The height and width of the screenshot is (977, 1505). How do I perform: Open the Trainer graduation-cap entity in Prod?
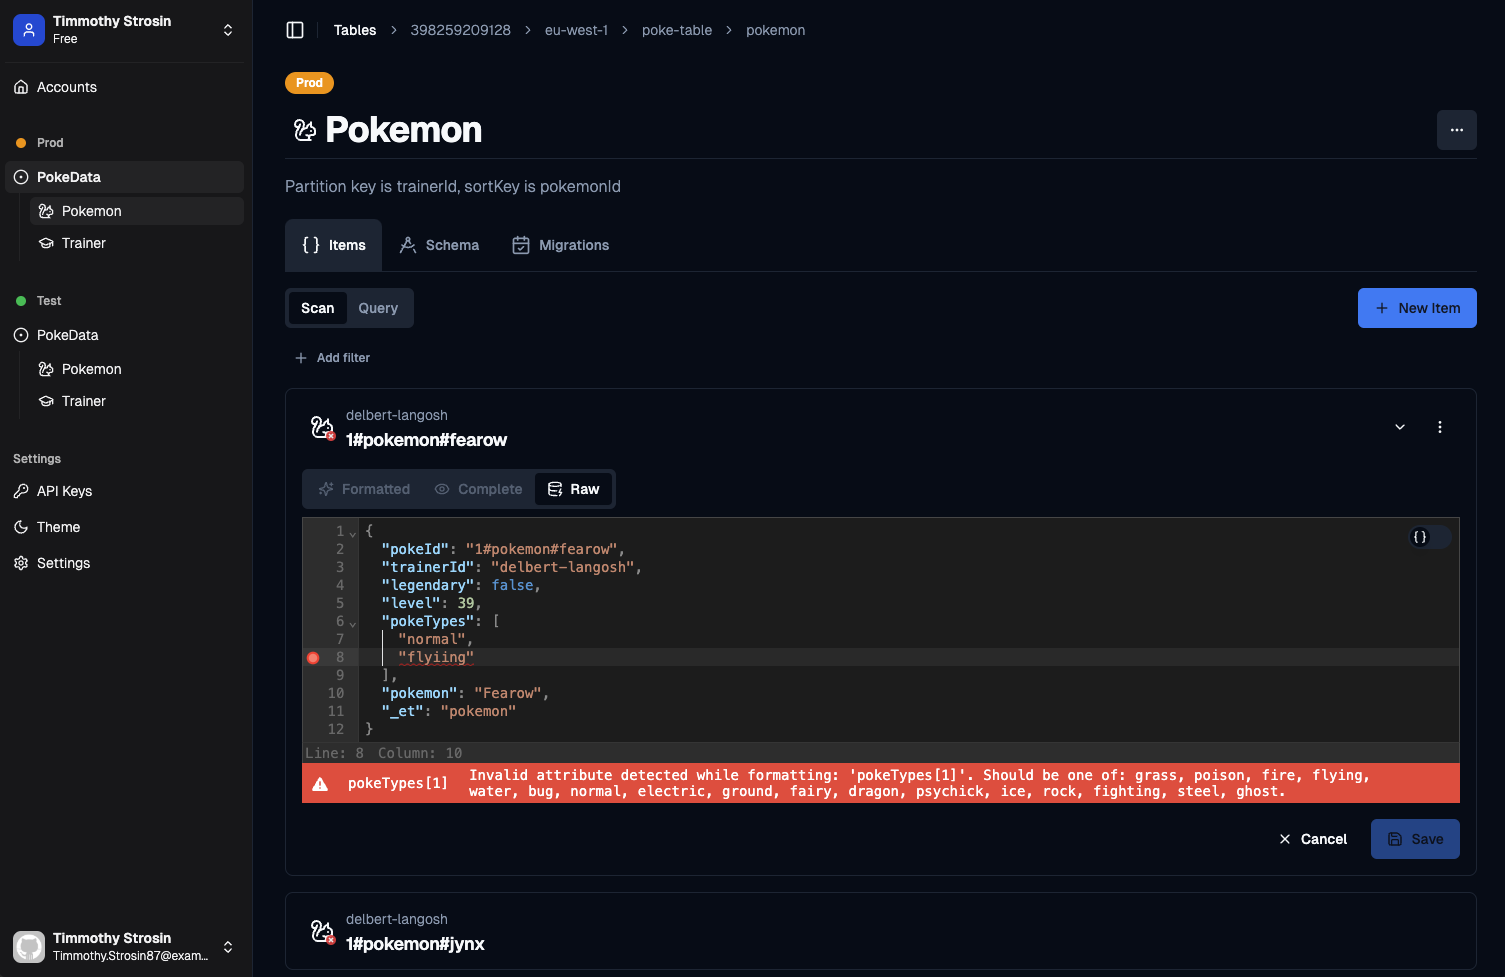(x=46, y=243)
